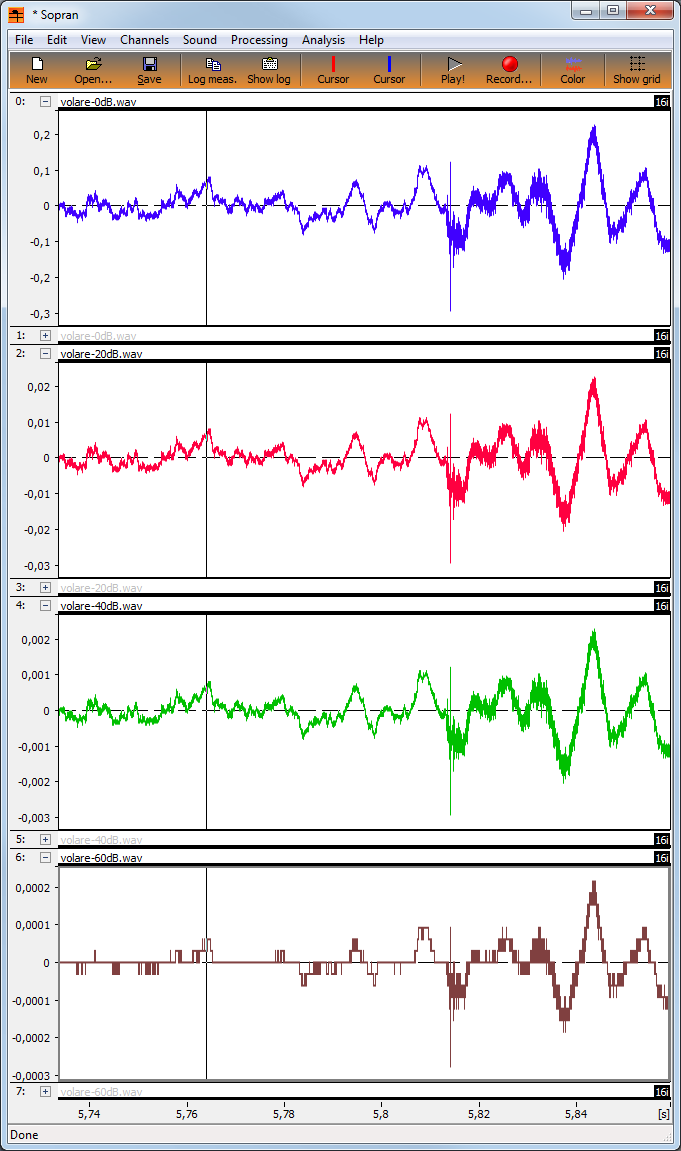
Task: Collapse channel 6 volare-60dB.wav
Action: [45, 857]
